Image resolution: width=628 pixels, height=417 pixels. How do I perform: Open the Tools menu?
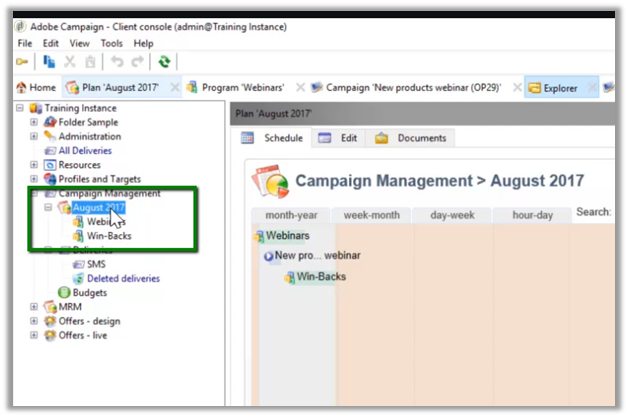pos(111,44)
